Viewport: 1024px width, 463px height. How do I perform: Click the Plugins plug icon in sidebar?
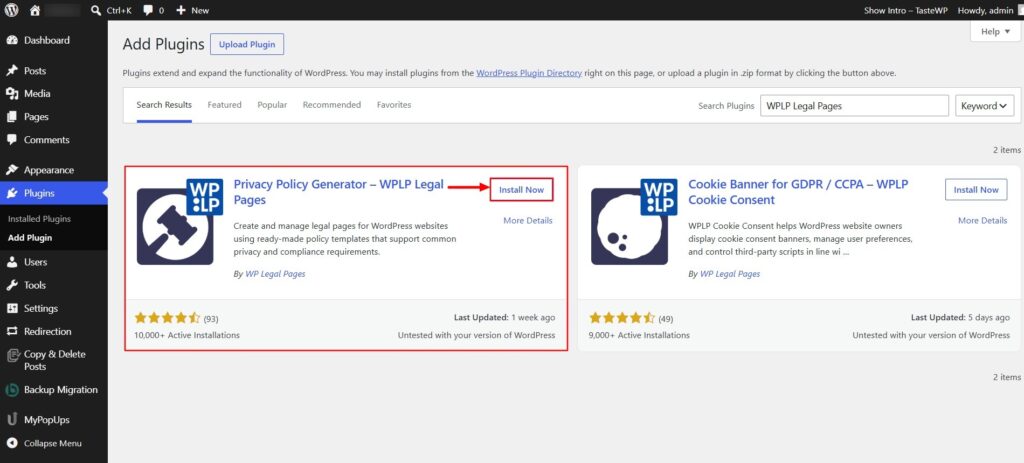pos(12,193)
